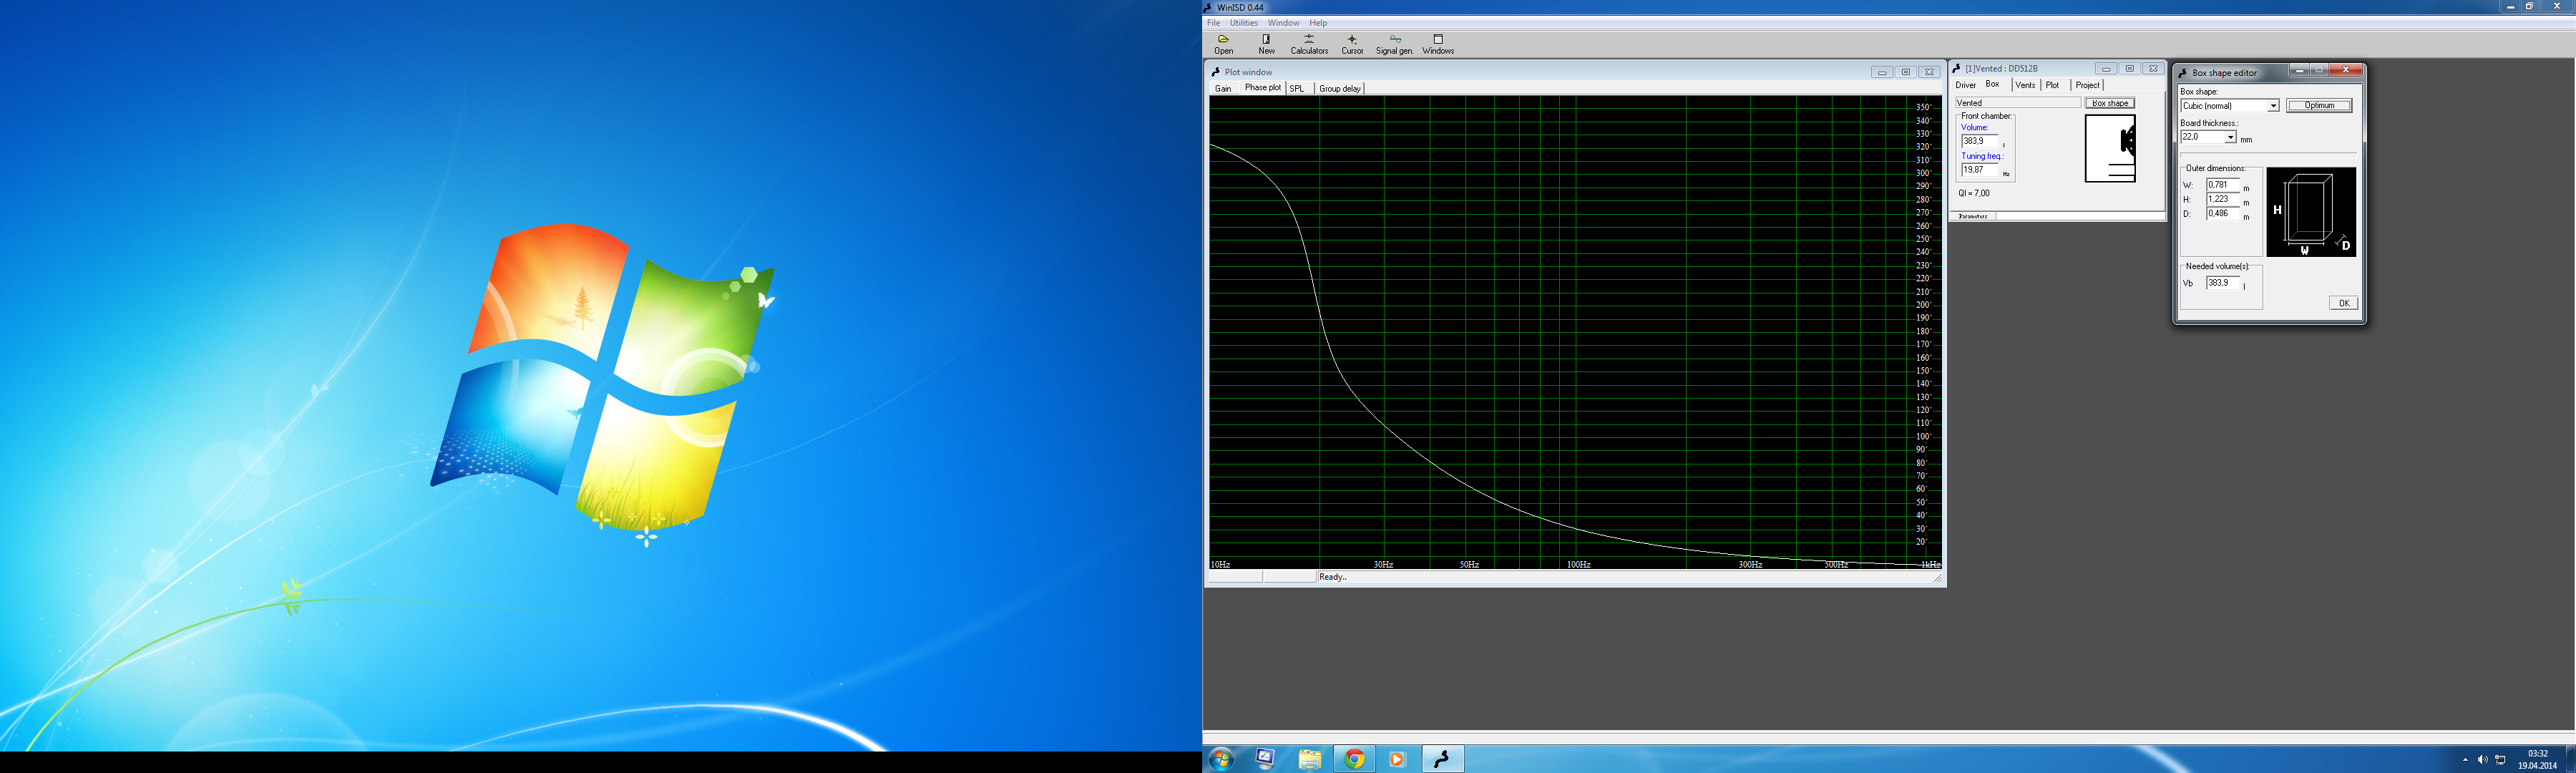Viewport: 2576px width, 773px height.
Task: Open the volume speaker tray icon
Action: pyautogui.click(x=2482, y=760)
